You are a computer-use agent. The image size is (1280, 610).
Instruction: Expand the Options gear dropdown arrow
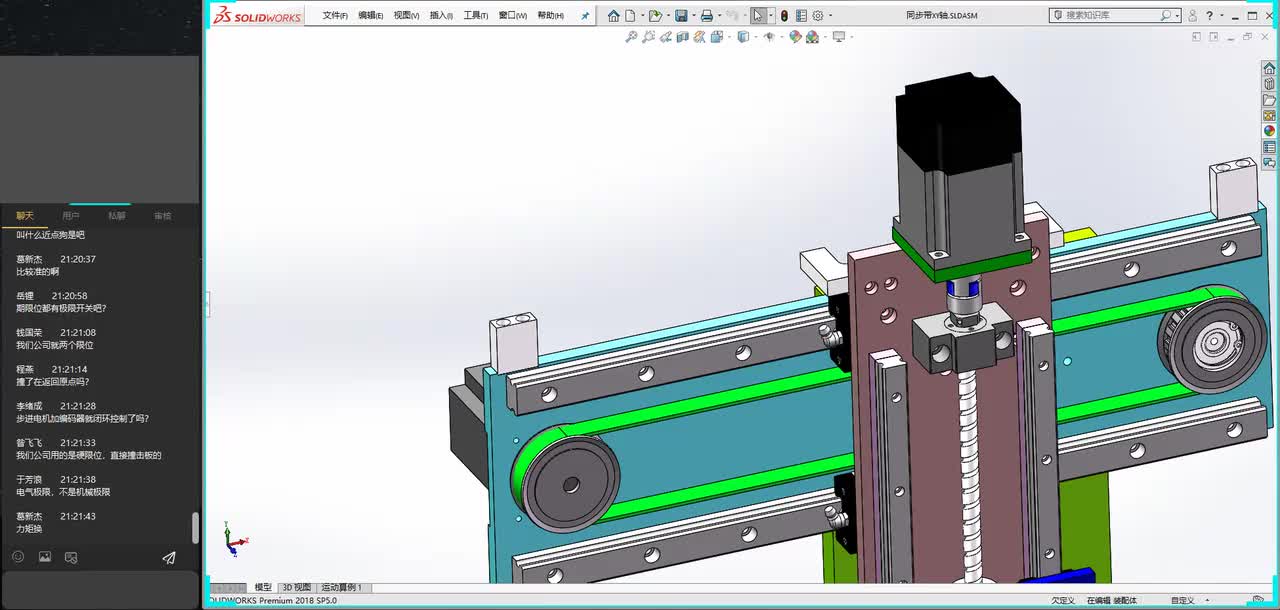click(830, 16)
